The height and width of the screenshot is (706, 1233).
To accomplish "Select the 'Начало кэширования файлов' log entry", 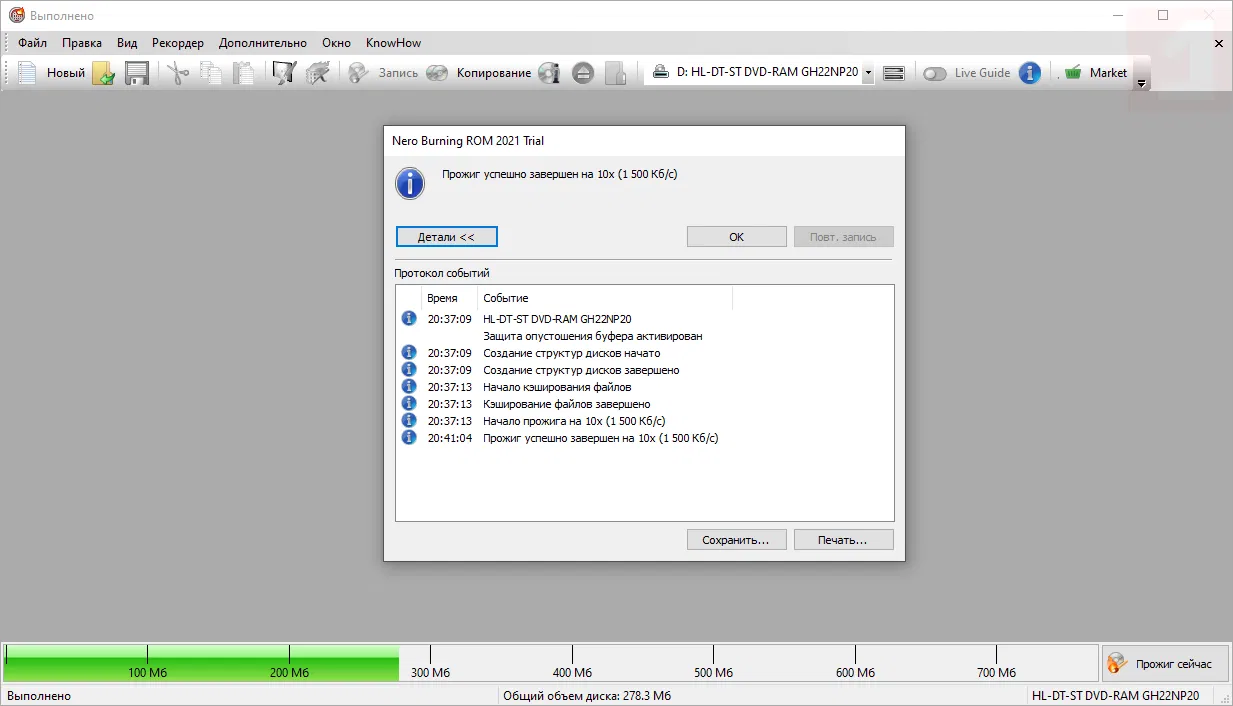I will coord(557,387).
